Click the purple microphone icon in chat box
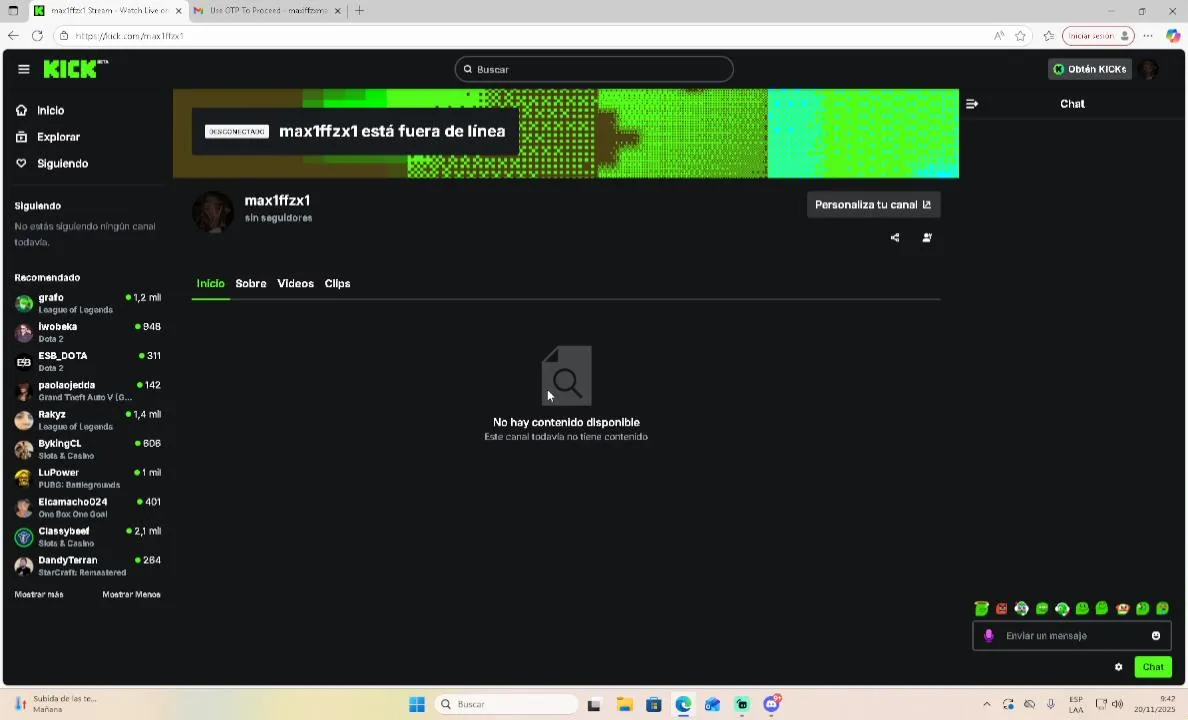Viewport: 1188px width, 720px height. tap(988, 636)
